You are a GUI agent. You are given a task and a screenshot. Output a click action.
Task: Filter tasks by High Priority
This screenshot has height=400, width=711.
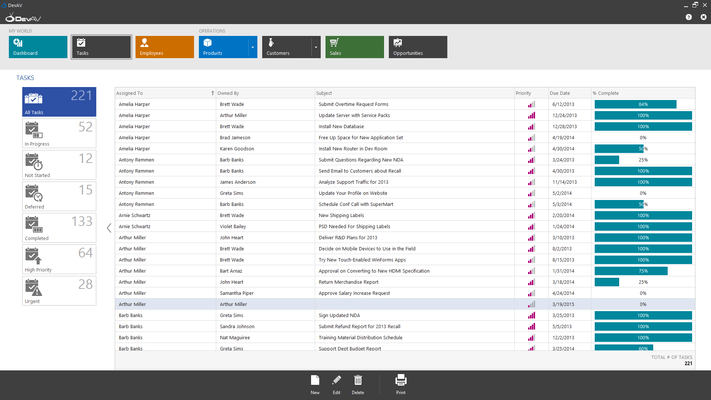tap(59, 259)
